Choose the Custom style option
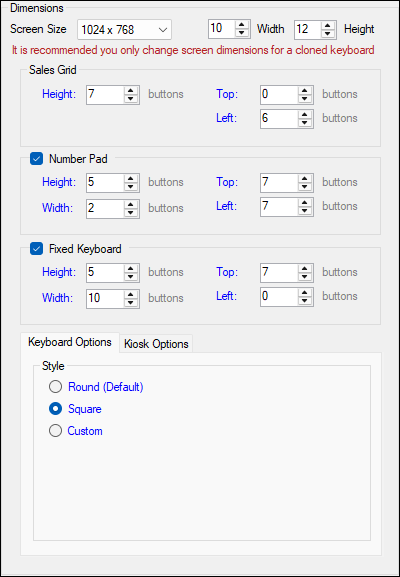 (x=55, y=431)
